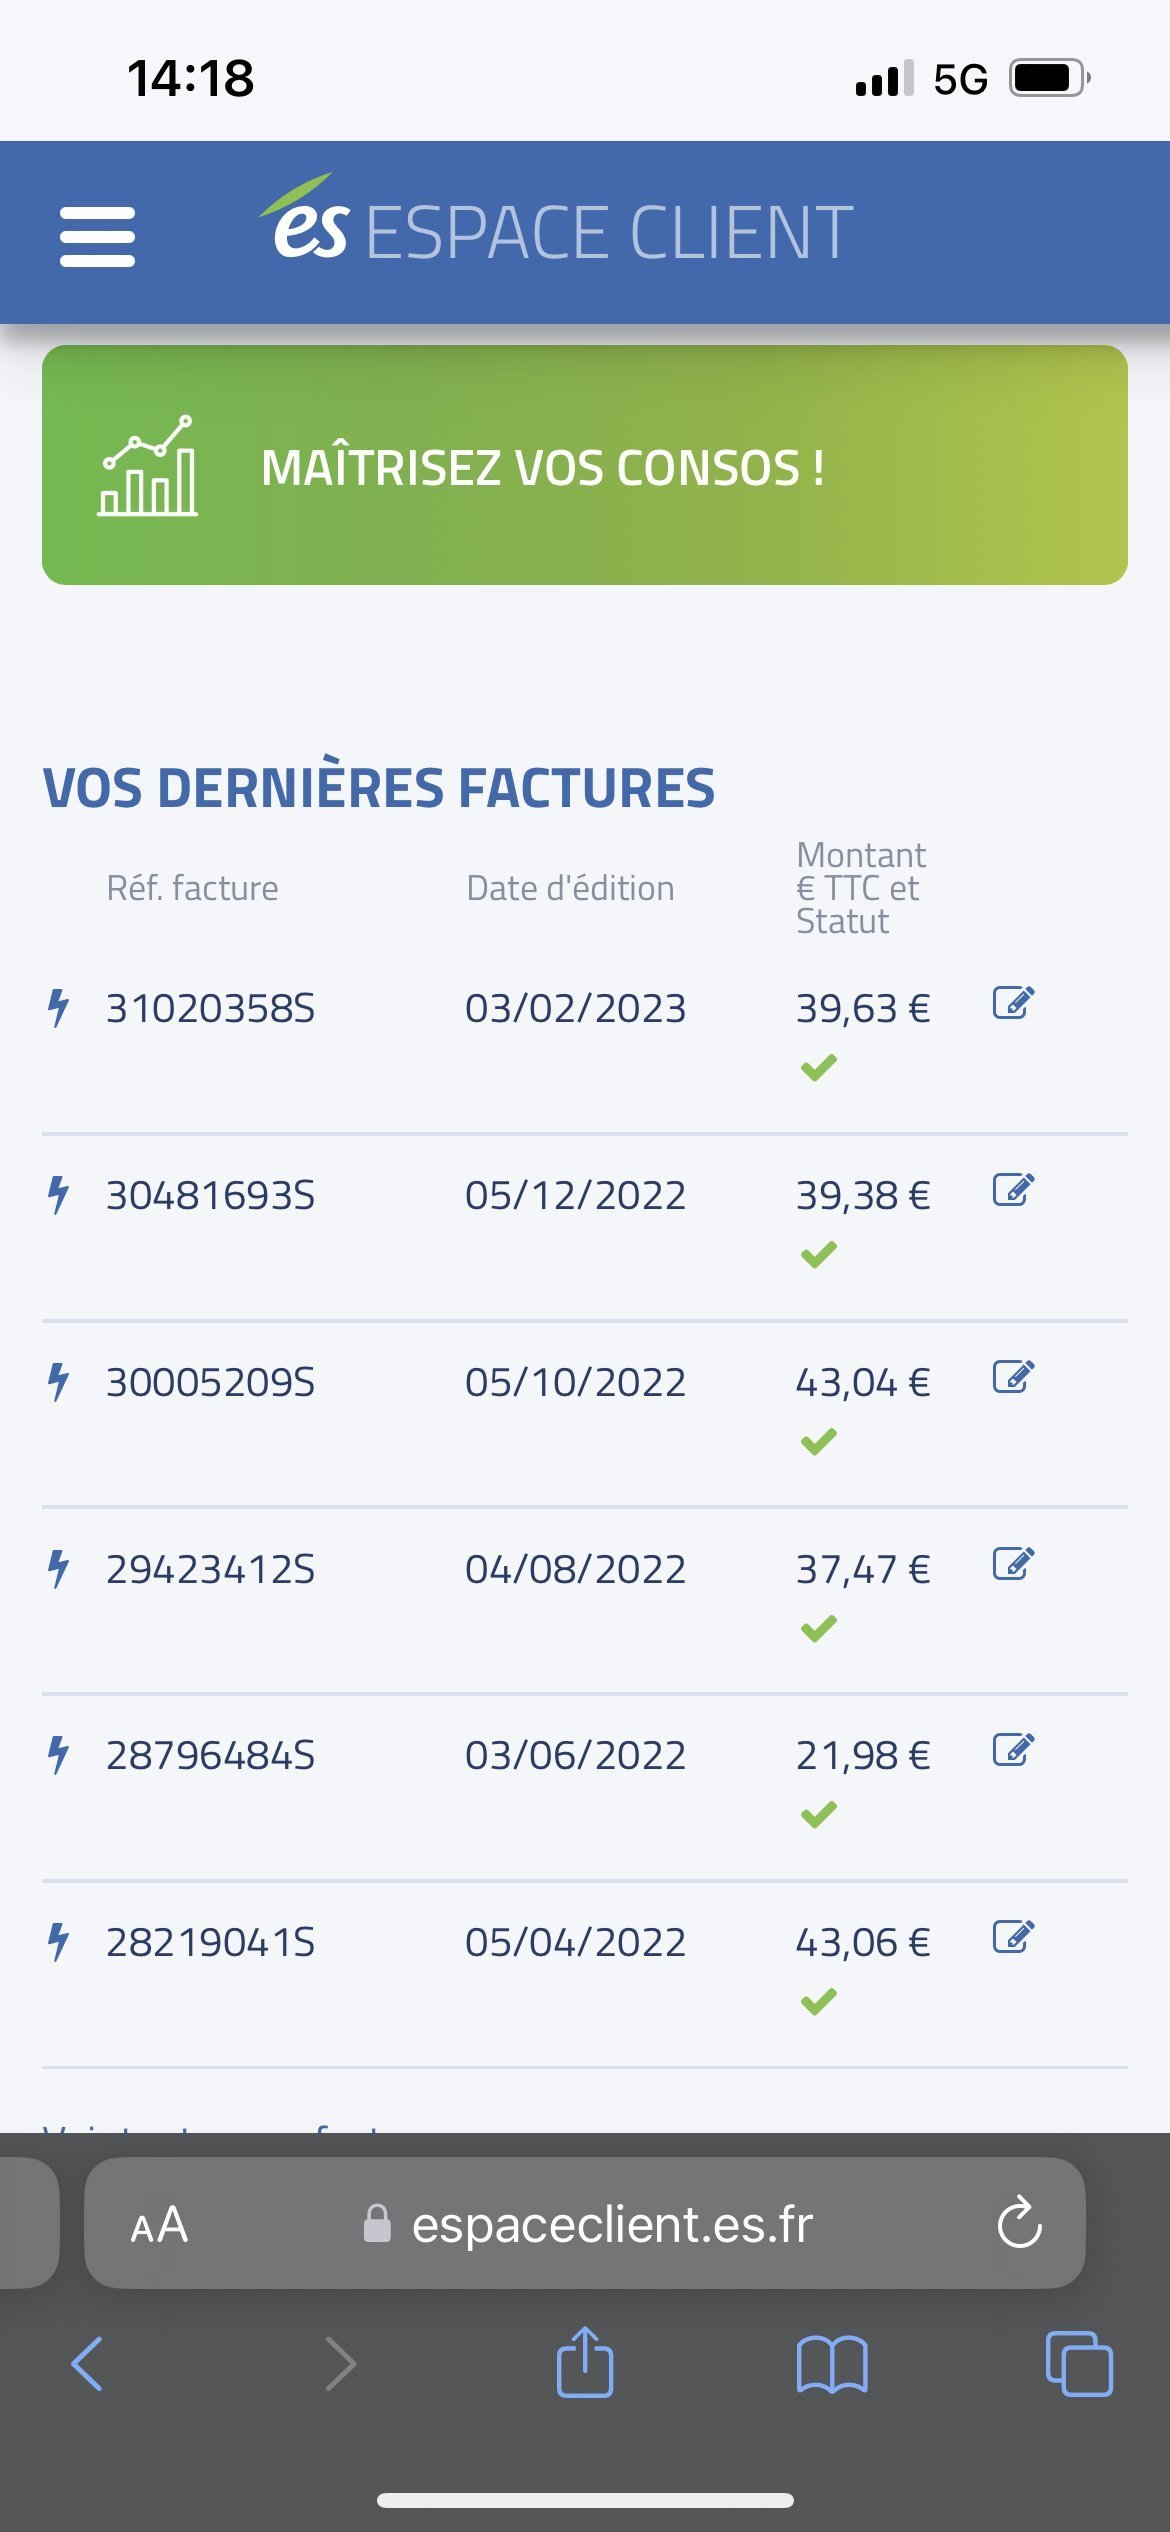This screenshot has width=1170, height=2532.
Task: Open the edit icon for invoice 28796484S
Action: 1013,1749
